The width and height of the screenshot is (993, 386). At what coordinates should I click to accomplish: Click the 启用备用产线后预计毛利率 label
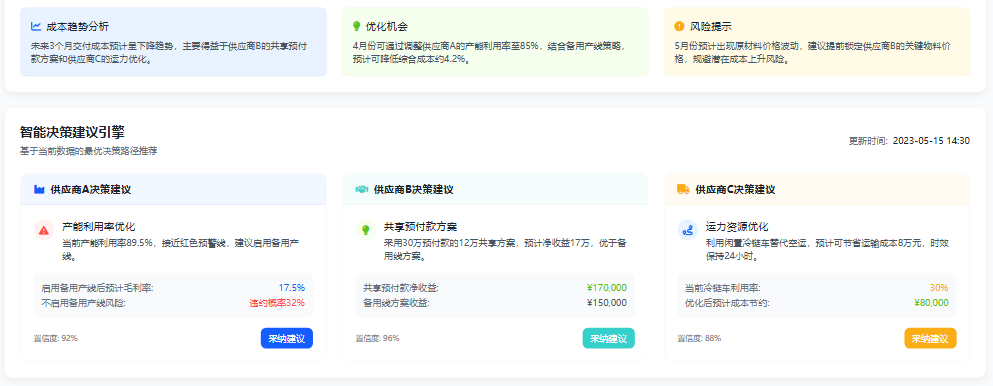(98, 288)
